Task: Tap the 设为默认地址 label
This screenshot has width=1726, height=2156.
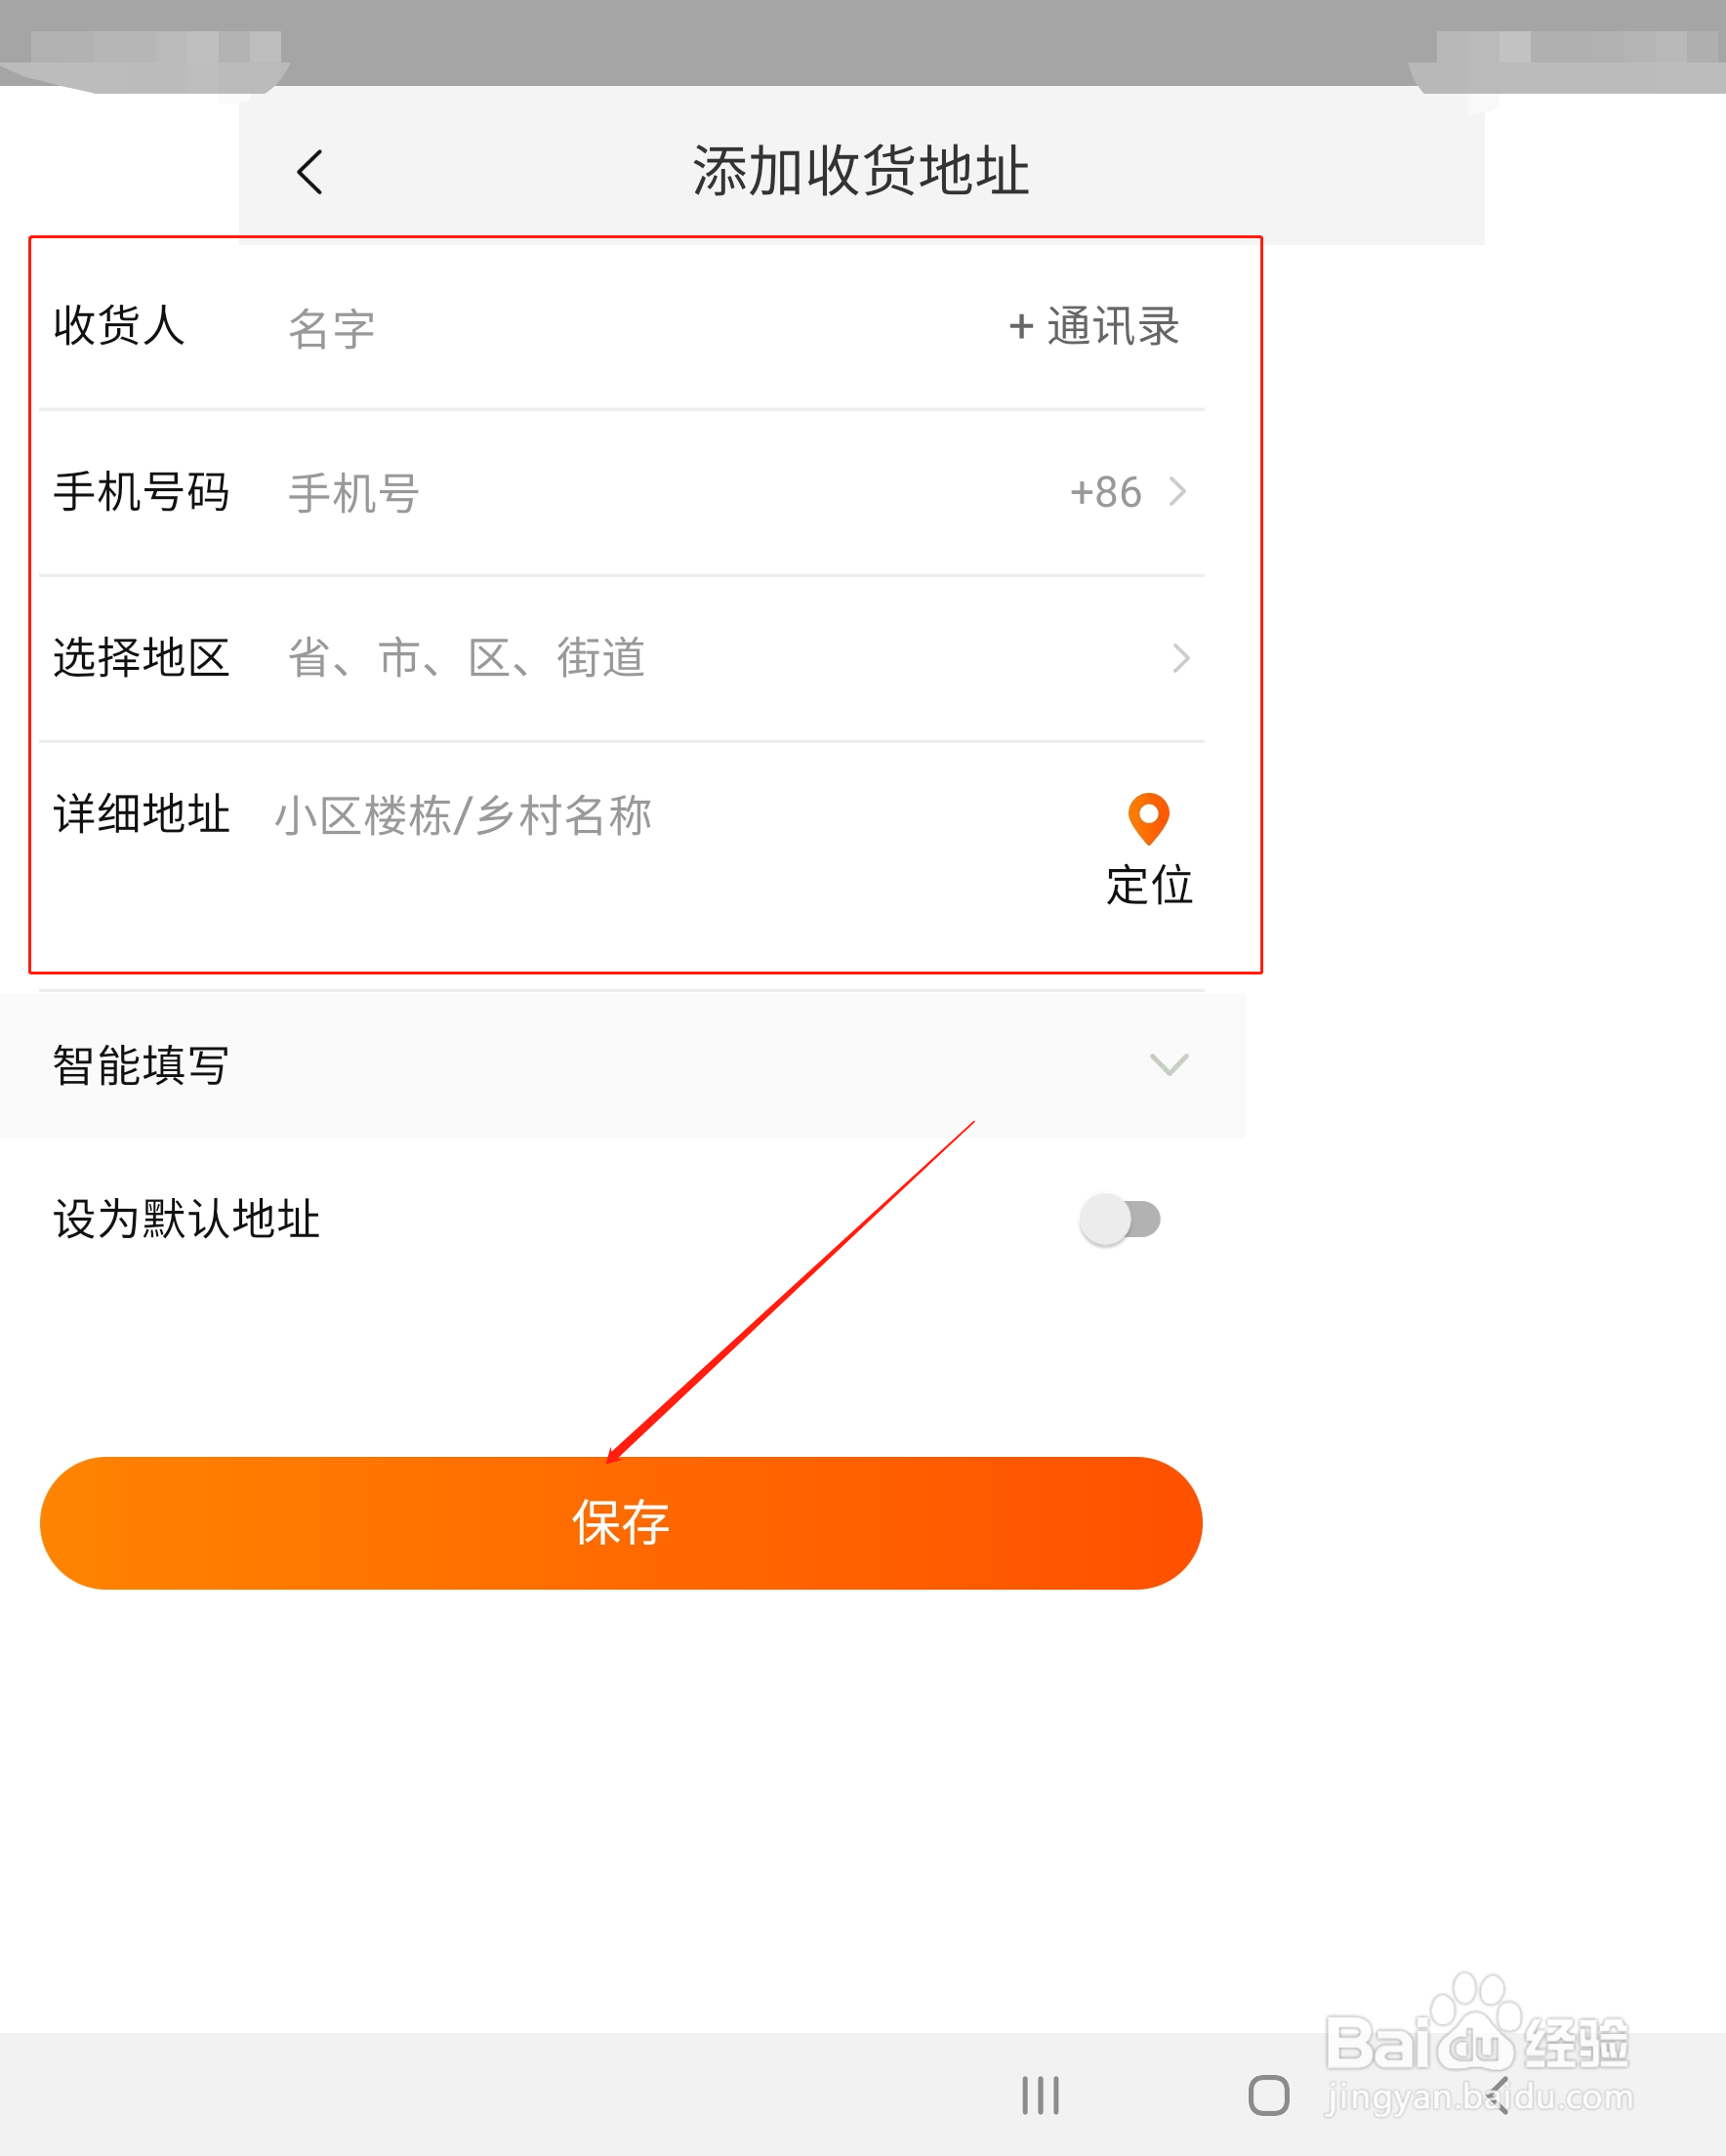Action: click(x=186, y=1219)
